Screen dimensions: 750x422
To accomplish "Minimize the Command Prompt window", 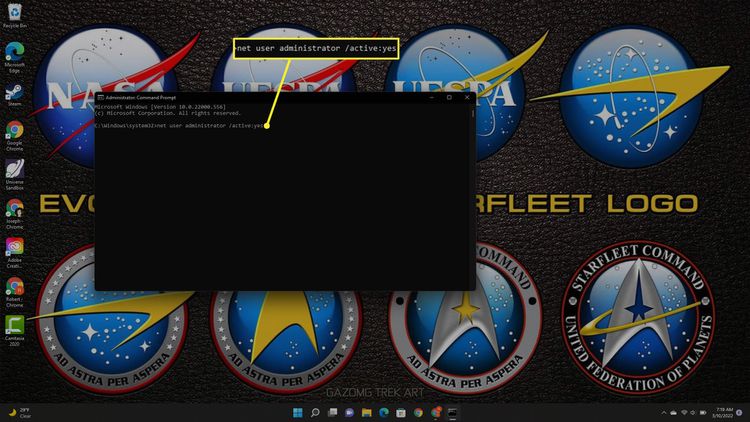I will [431, 97].
